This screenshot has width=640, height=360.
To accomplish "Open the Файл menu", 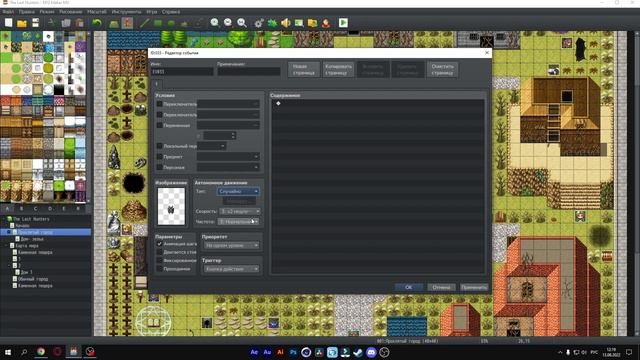I will (8, 12).
